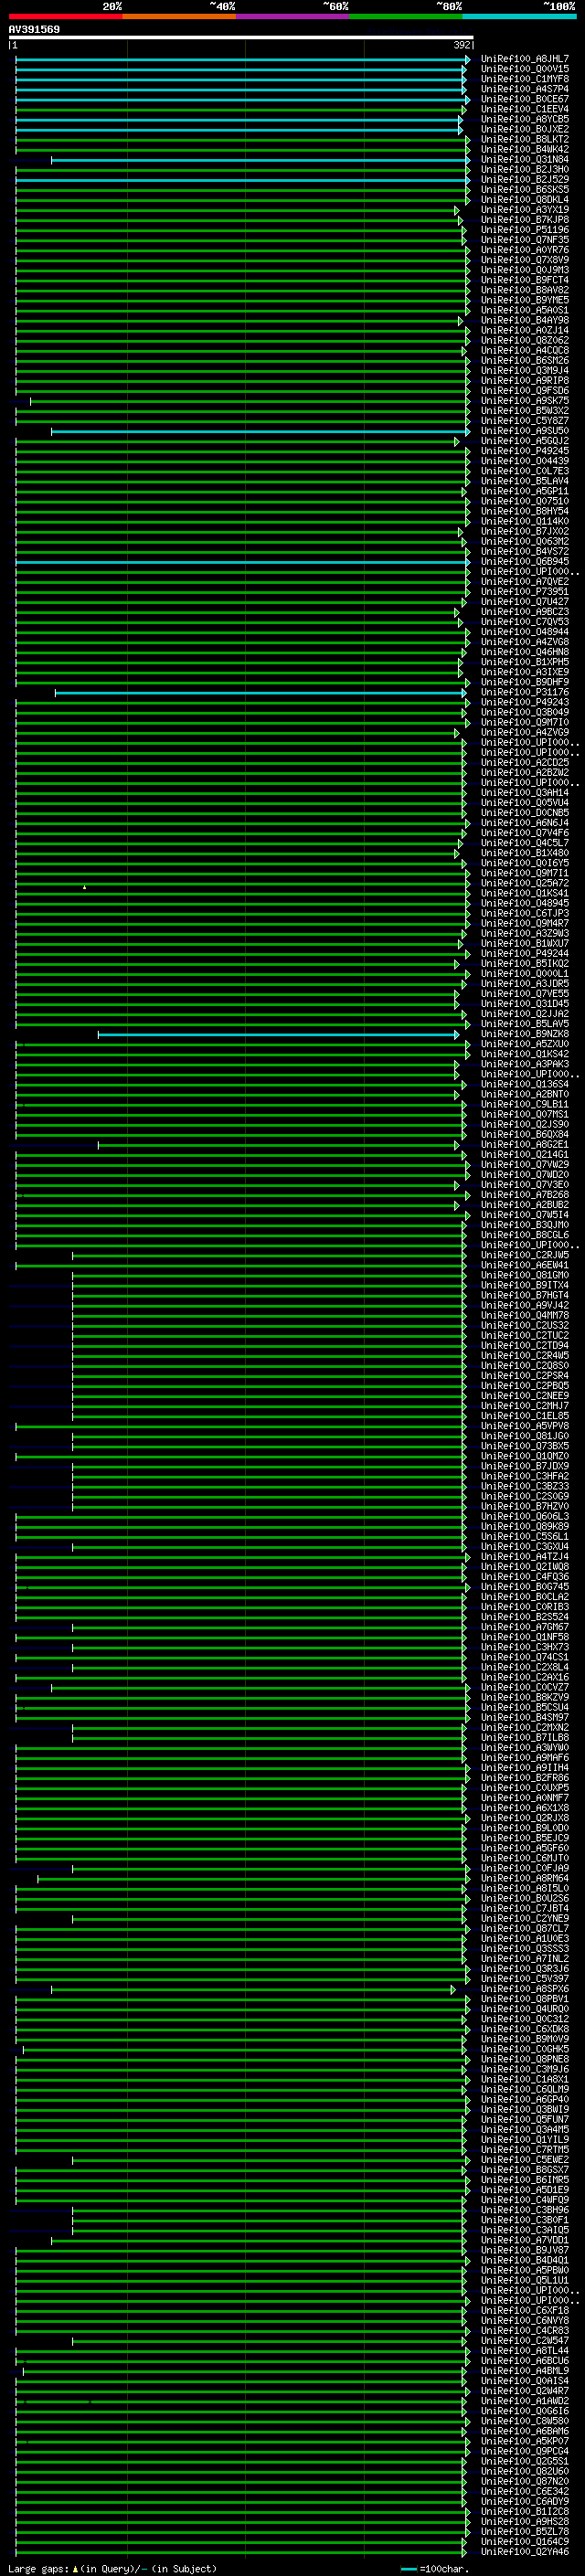Viewport: 585px width, 2576px height.
Task: Select label UniRef100_Q606L3
Action: tap(524, 1517)
